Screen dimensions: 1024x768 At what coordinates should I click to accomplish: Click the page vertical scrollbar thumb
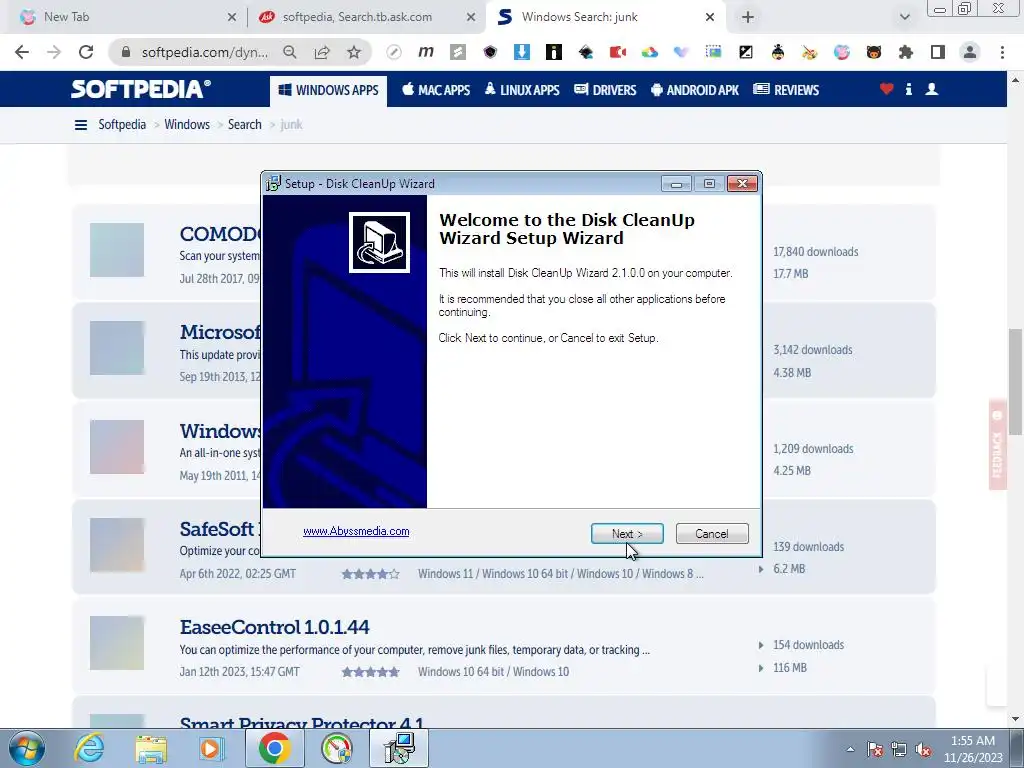click(1016, 381)
